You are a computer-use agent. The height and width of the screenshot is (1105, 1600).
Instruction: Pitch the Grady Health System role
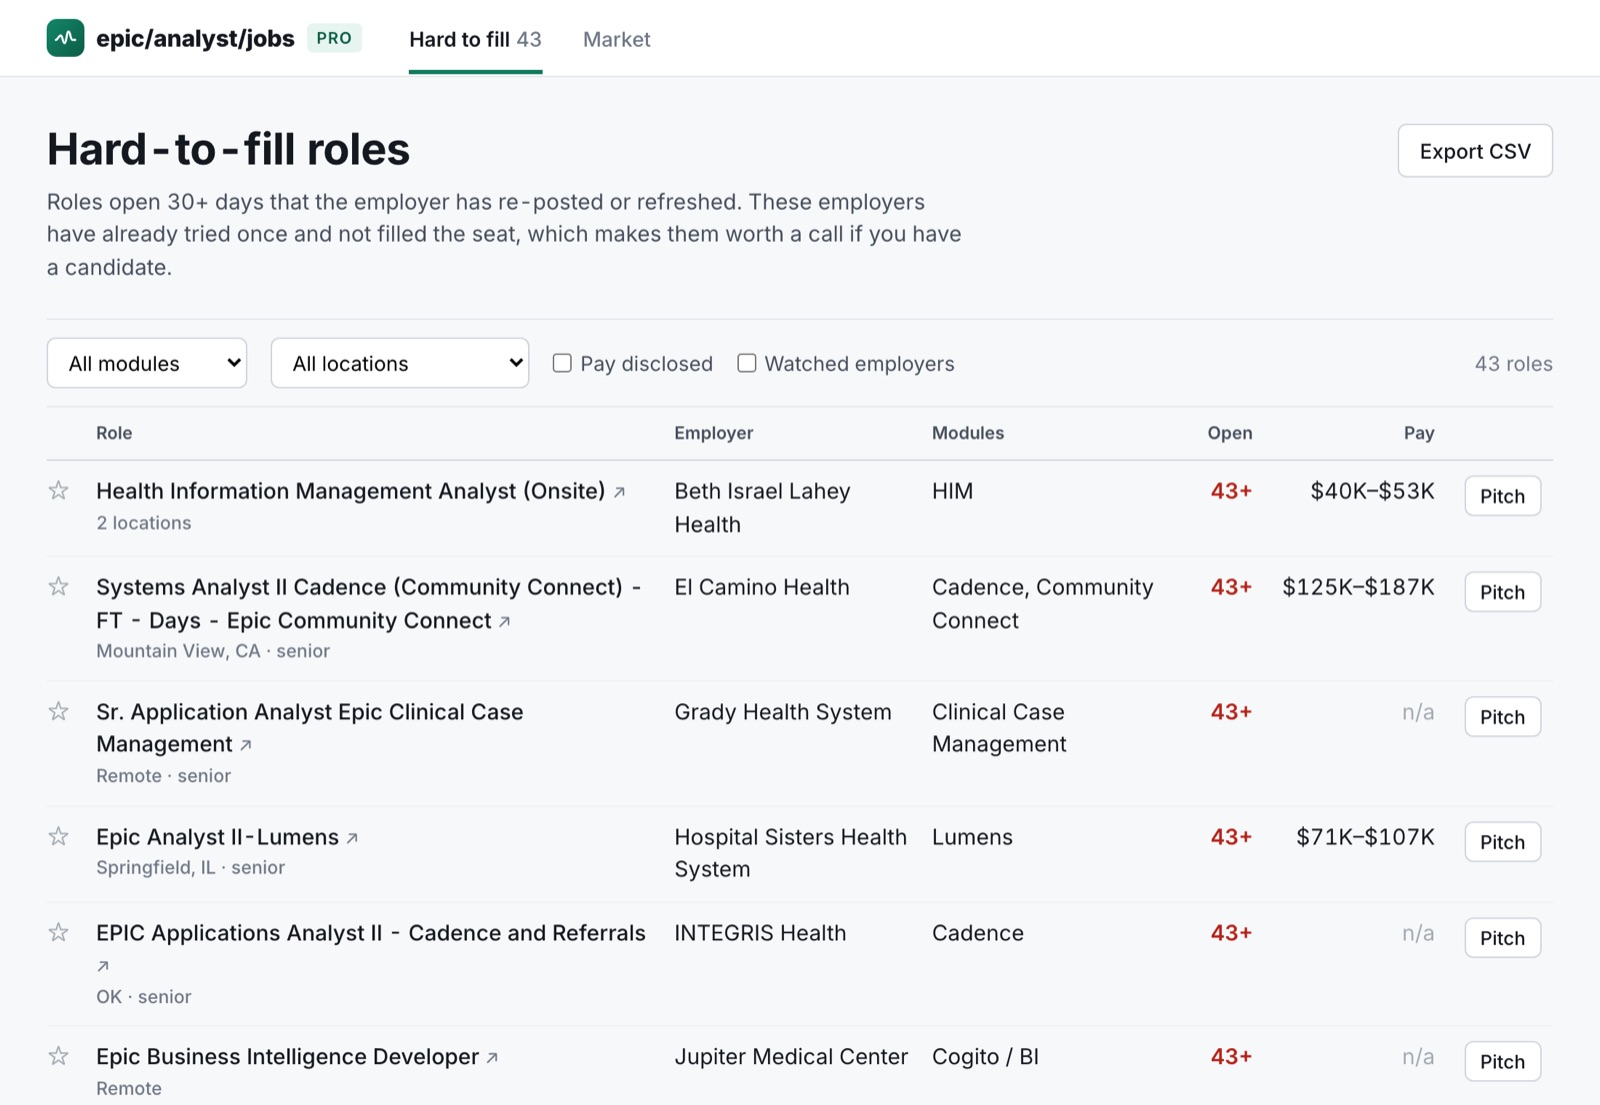pyautogui.click(x=1502, y=717)
